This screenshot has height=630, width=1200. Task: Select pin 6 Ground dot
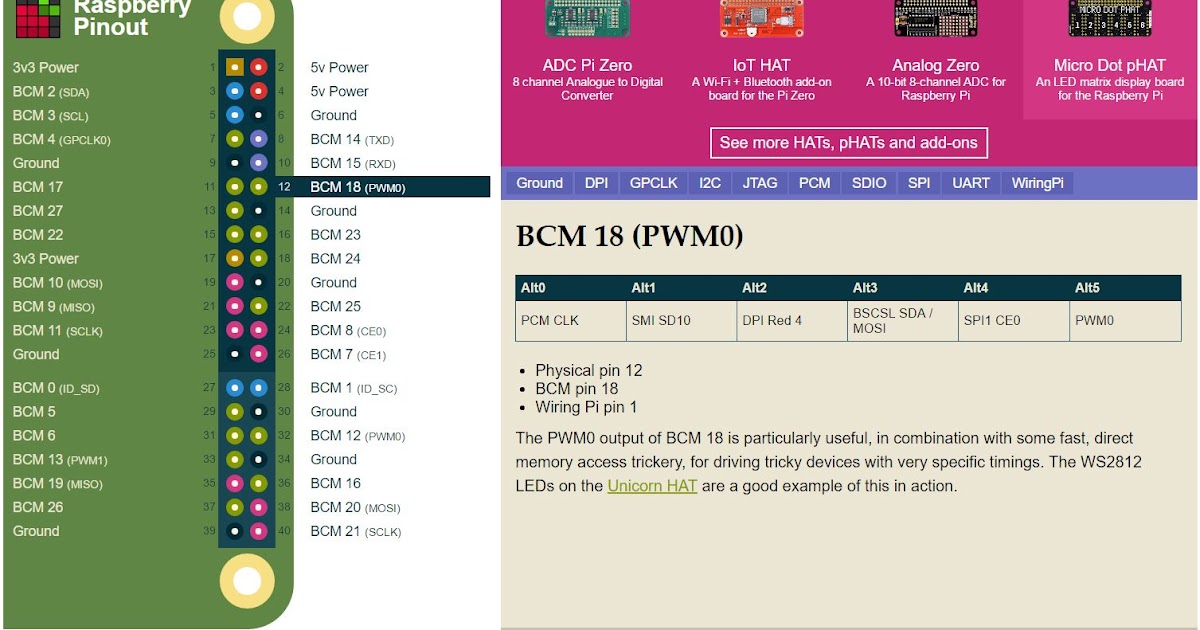pyautogui.click(x=259, y=115)
